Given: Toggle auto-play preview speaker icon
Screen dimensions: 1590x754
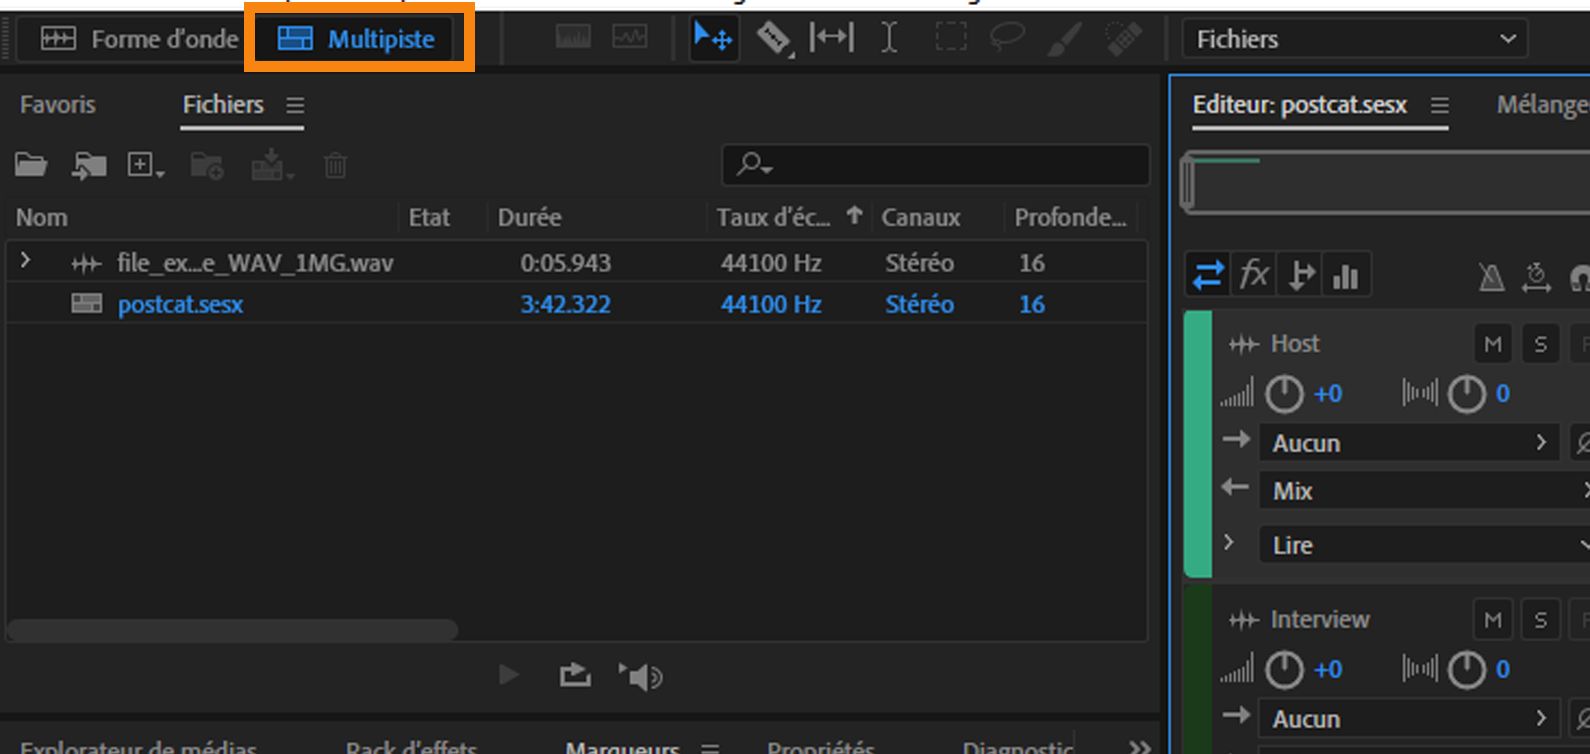Looking at the screenshot, I should (640, 677).
